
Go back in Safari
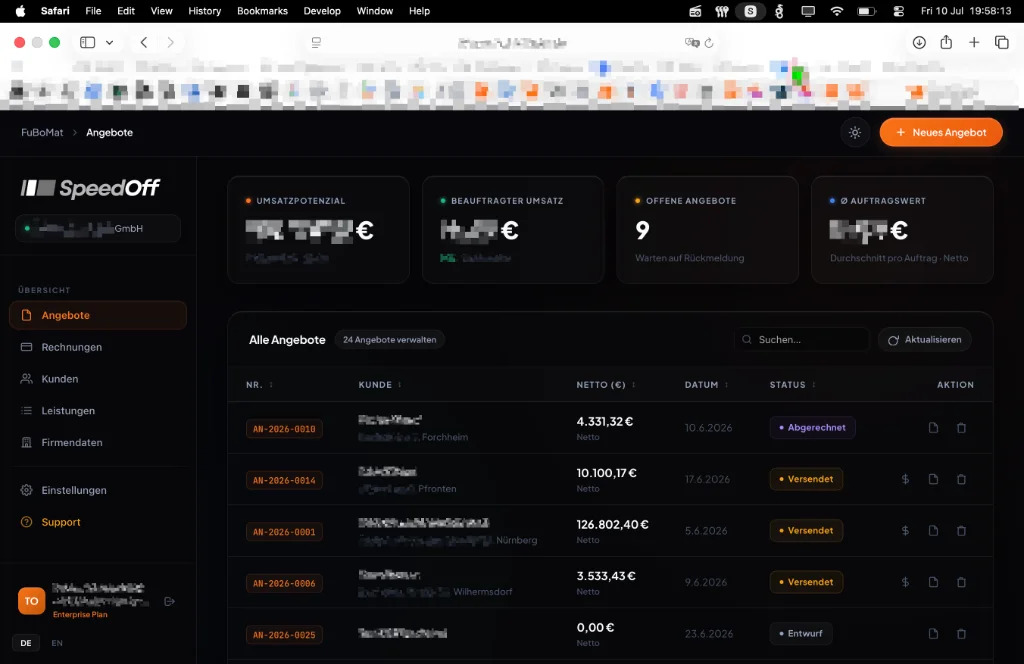144,42
